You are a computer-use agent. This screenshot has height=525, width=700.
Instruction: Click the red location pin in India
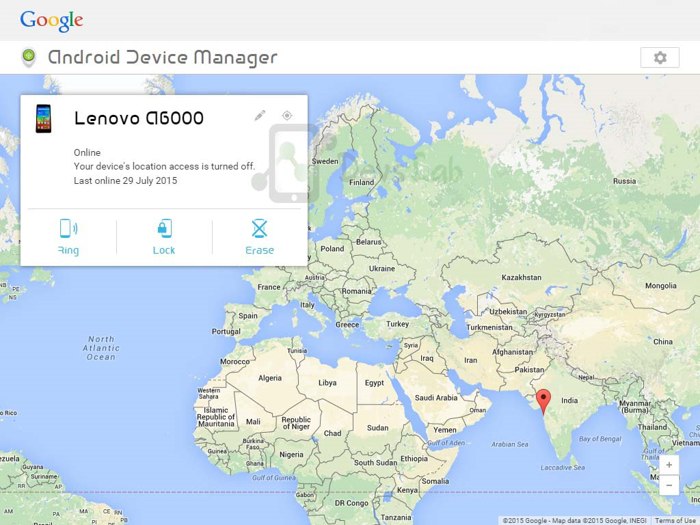tap(543, 401)
